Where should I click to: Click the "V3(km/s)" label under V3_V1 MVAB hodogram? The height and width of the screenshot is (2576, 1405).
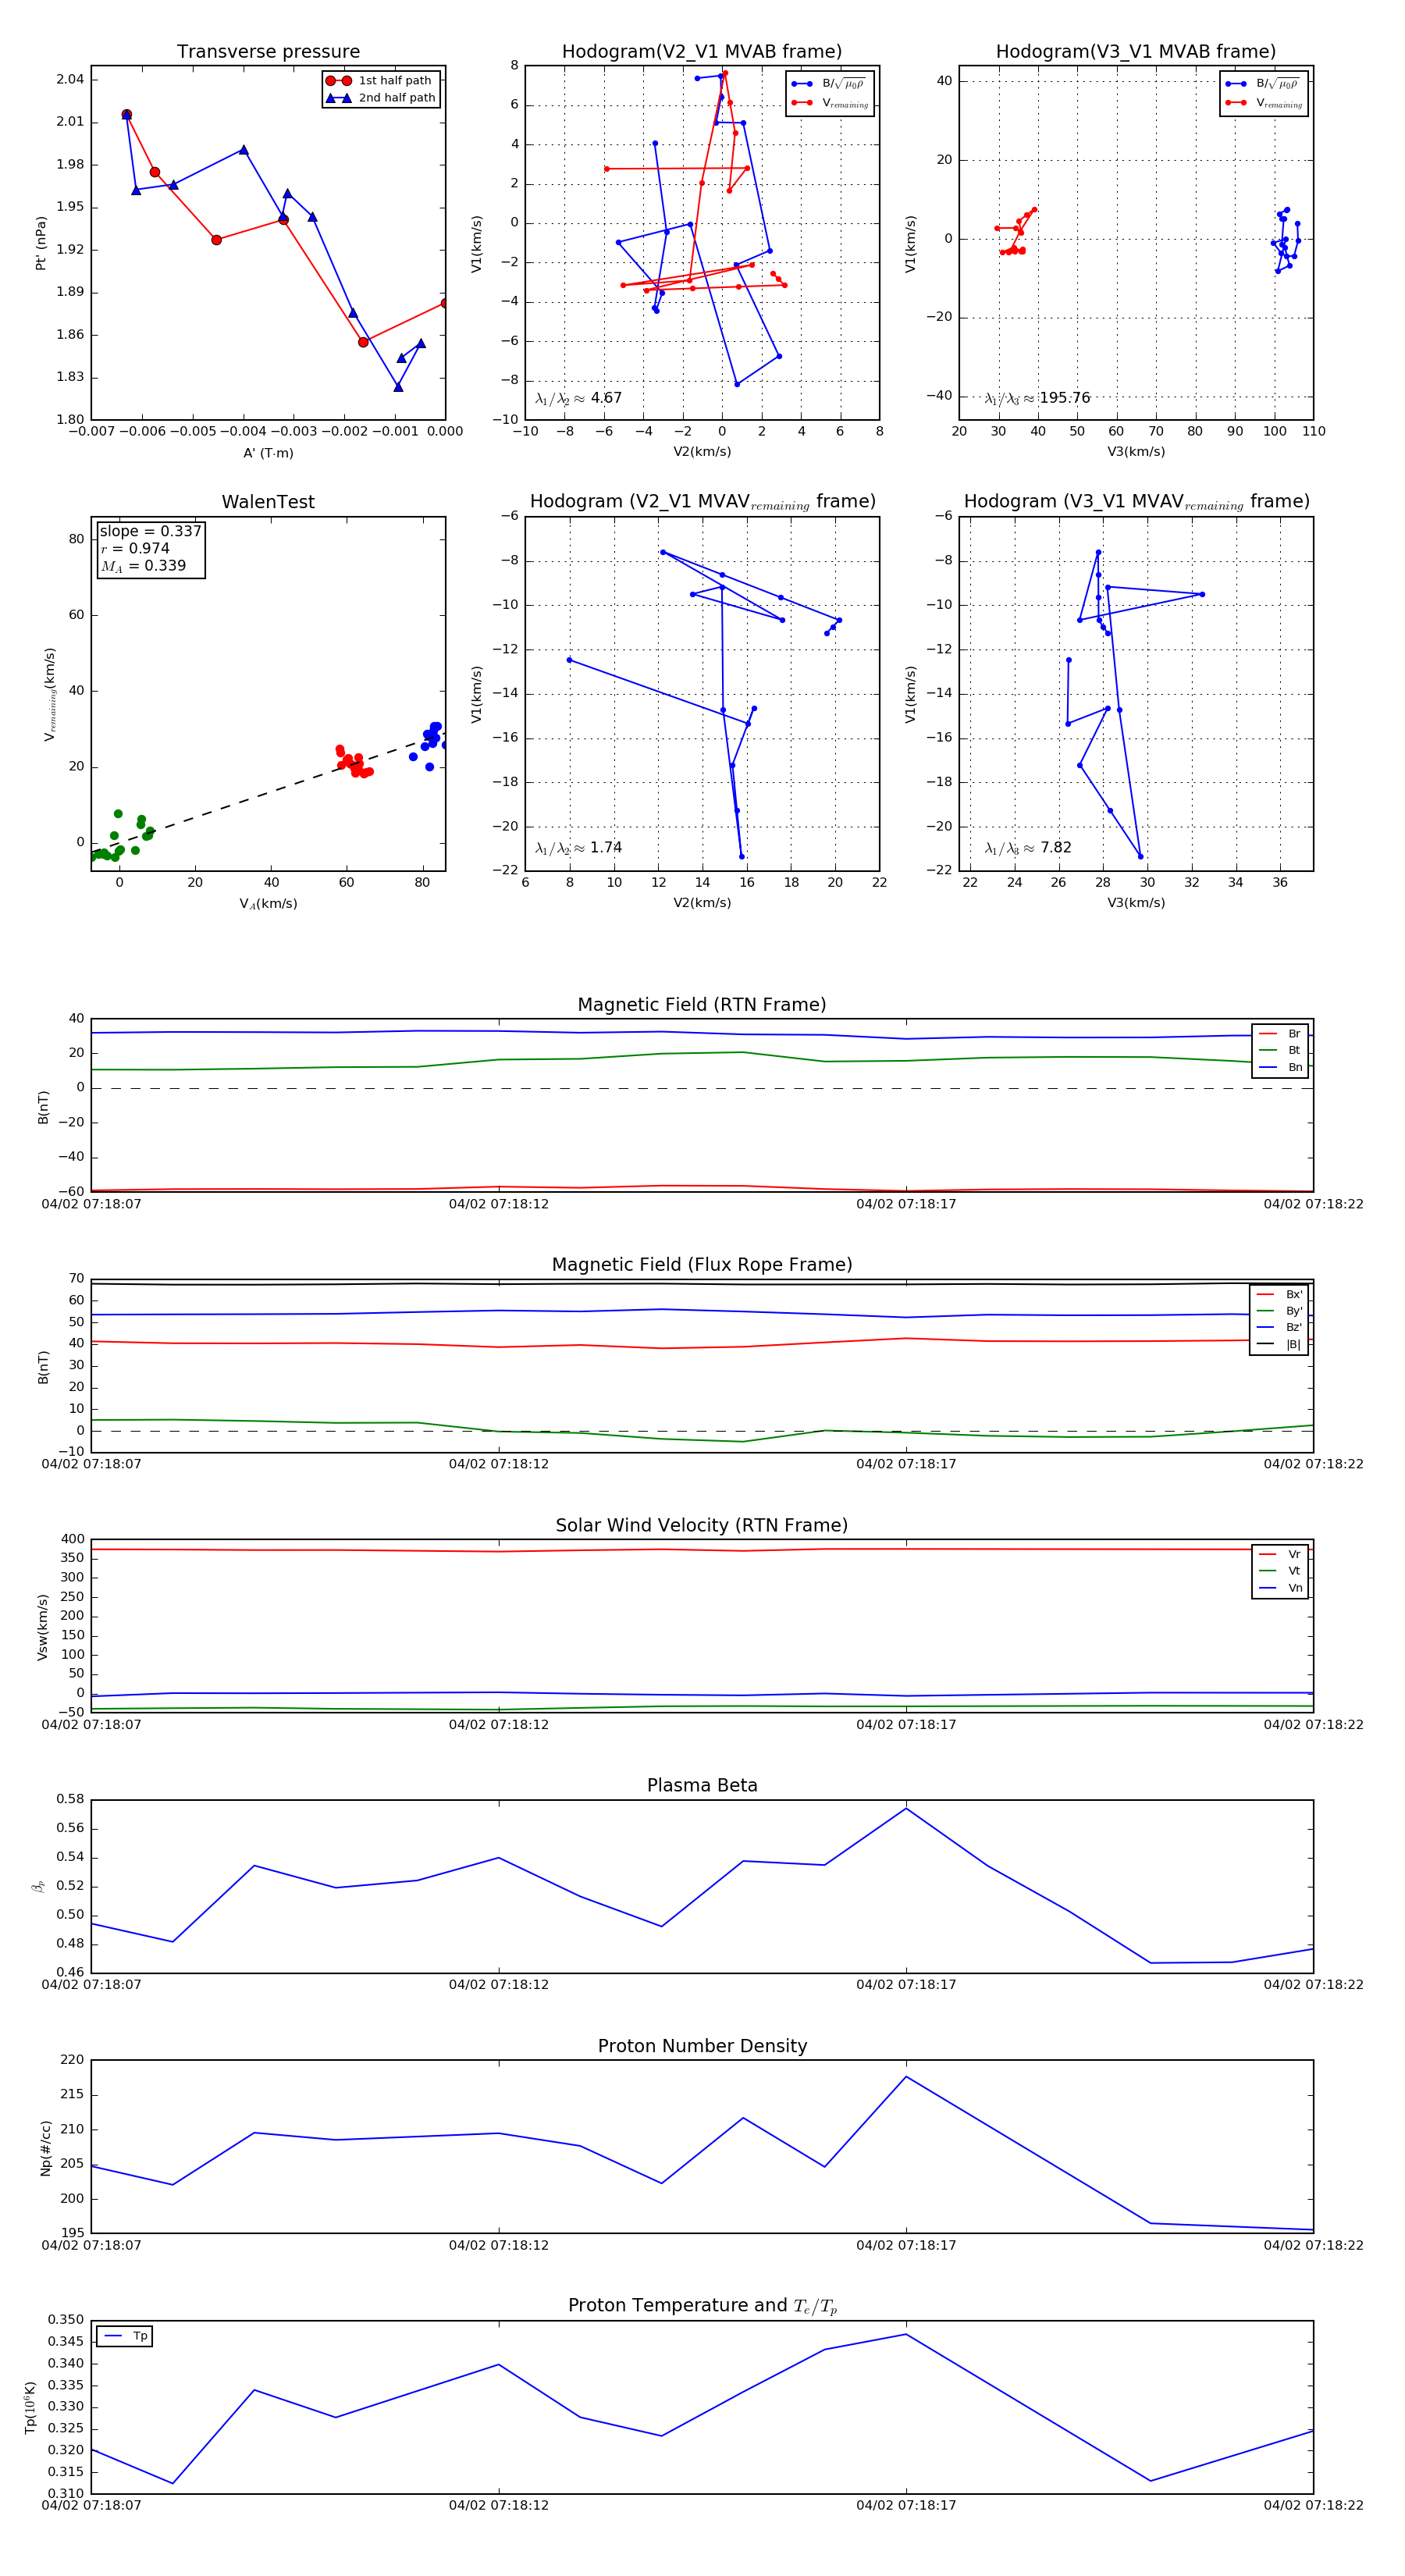pyautogui.click(x=1136, y=452)
